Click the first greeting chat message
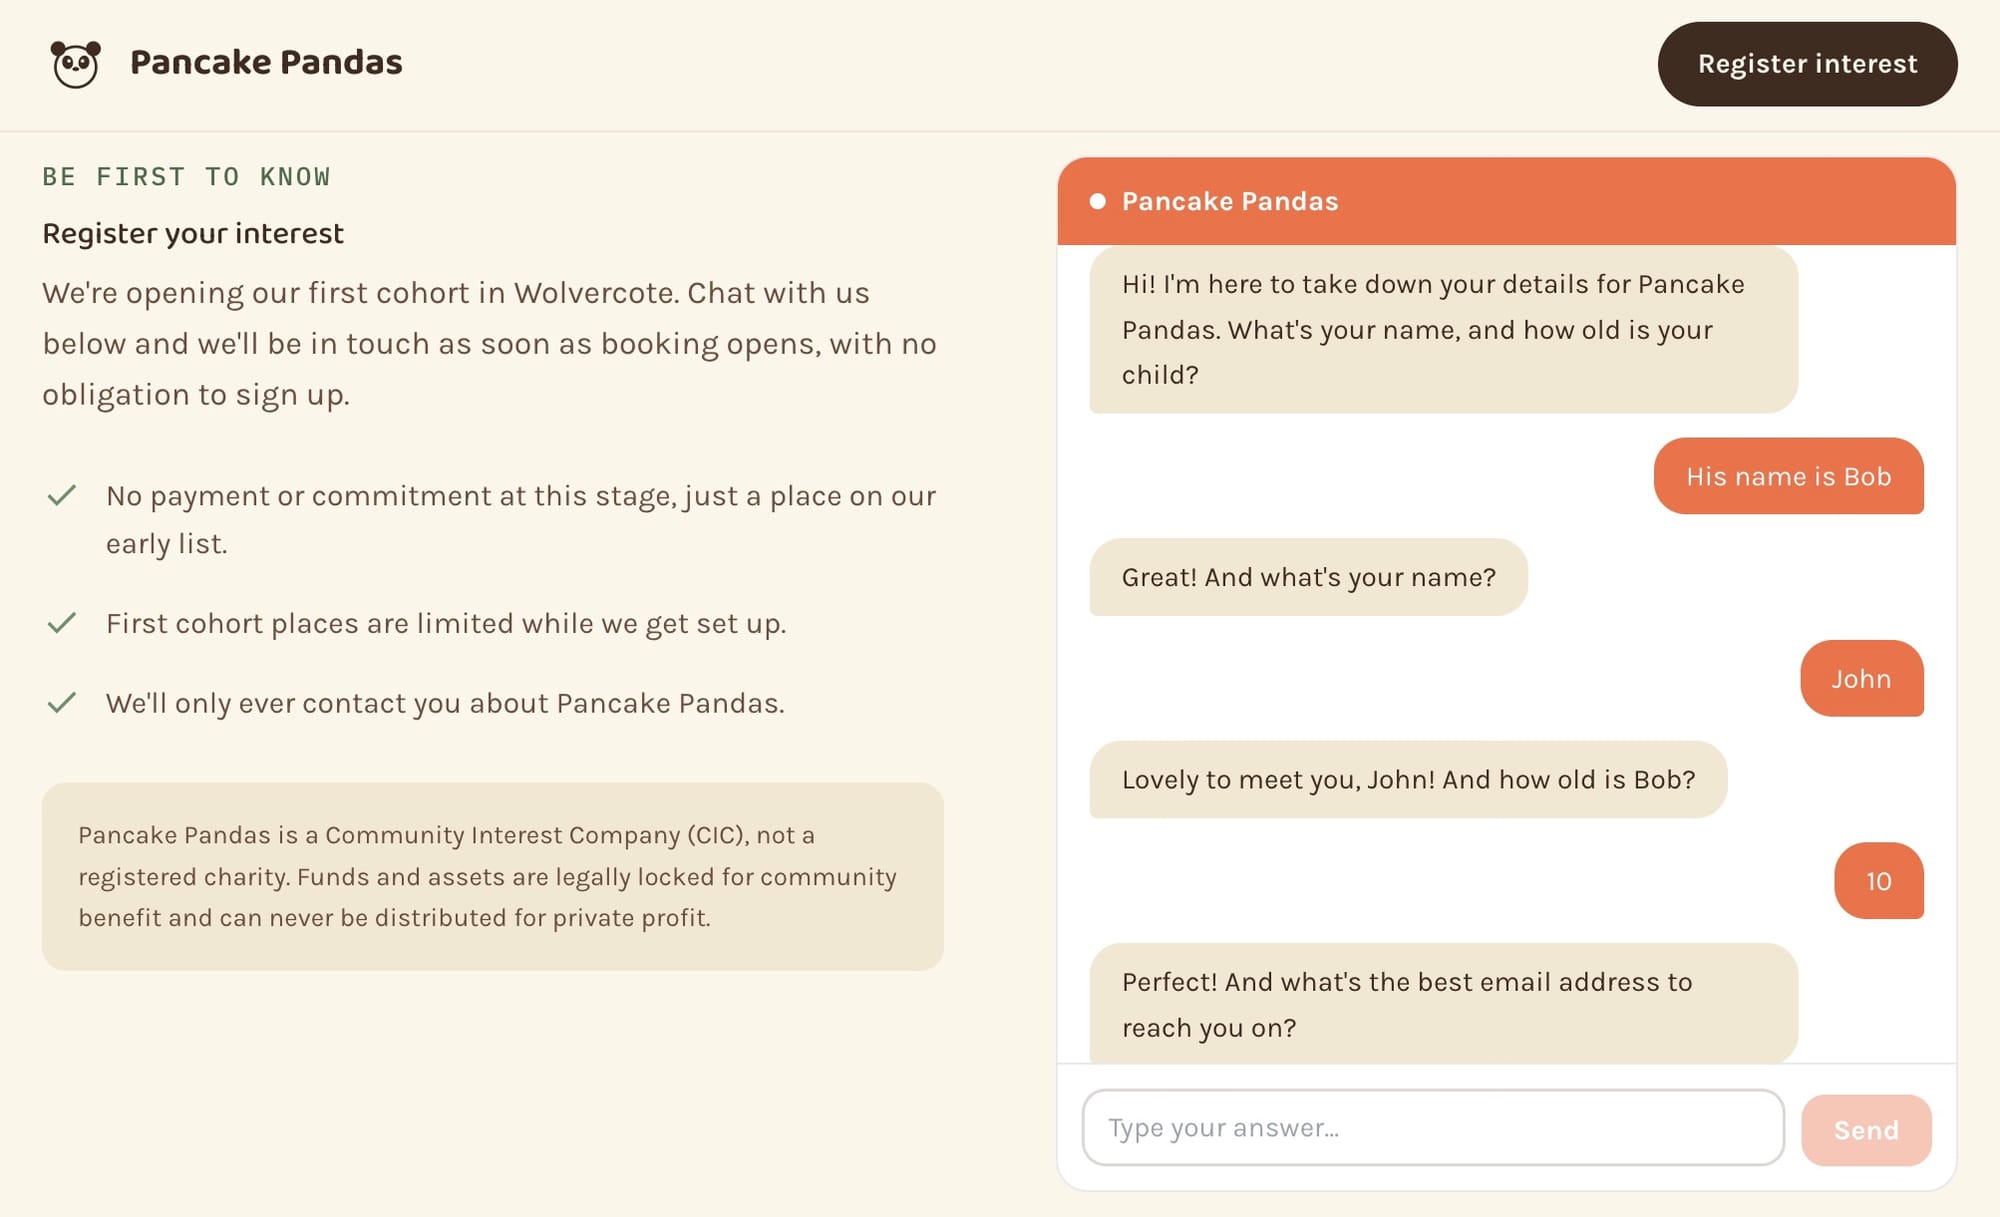Image resolution: width=2000 pixels, height=1217 pixels. click(x=1443, y=329)
